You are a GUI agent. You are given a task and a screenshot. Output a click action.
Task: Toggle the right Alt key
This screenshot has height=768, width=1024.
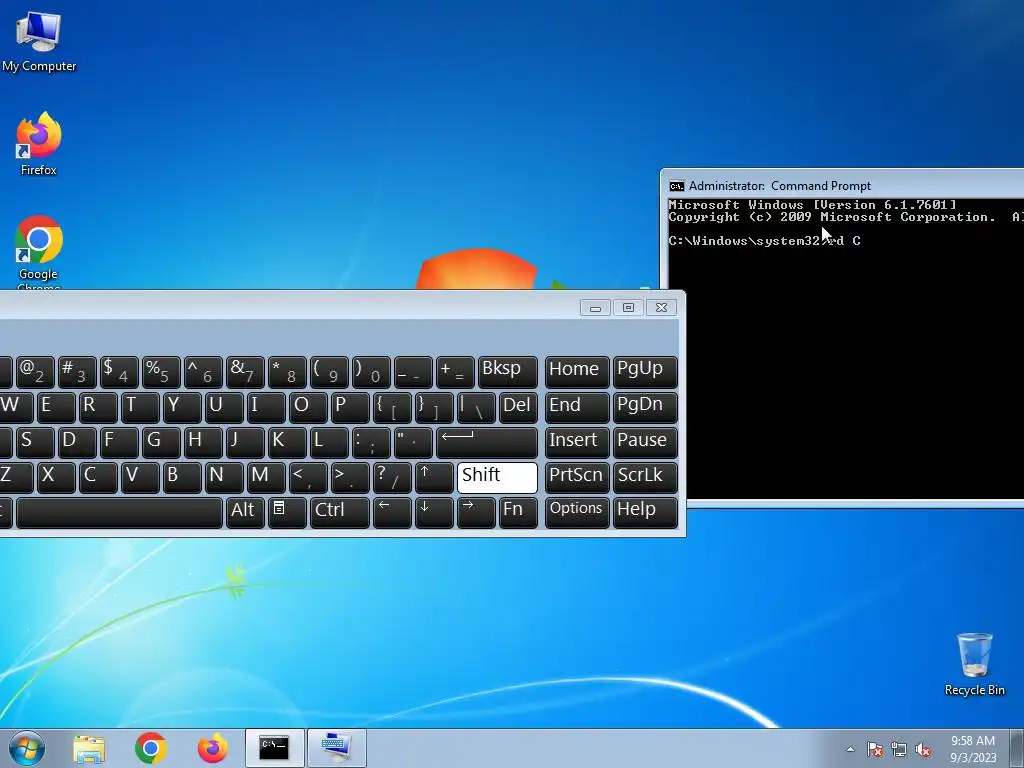pyautogui.click(x=246, y=513)
